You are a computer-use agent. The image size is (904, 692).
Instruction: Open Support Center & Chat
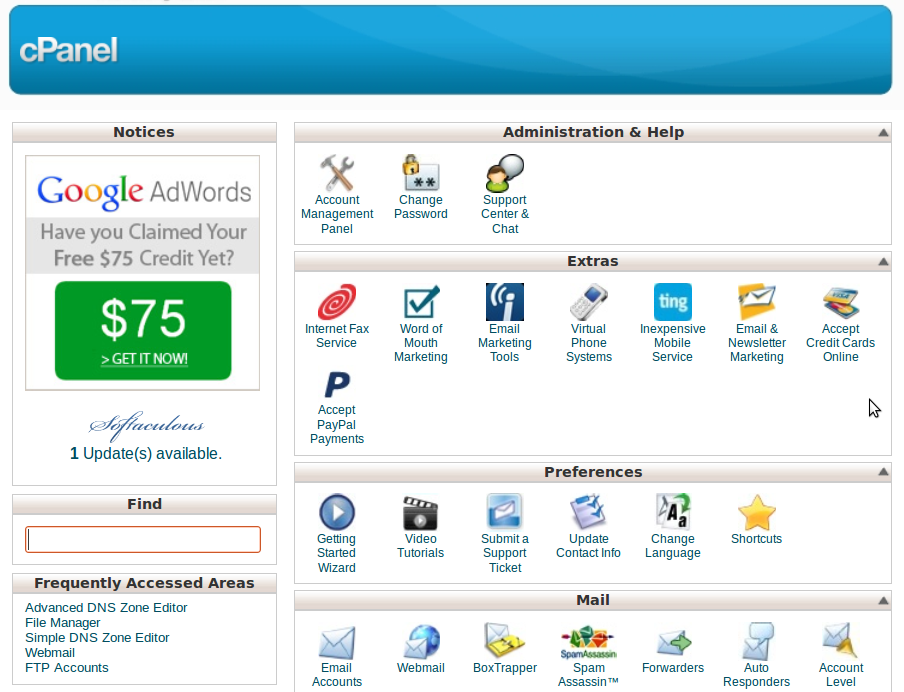[505, 174]
